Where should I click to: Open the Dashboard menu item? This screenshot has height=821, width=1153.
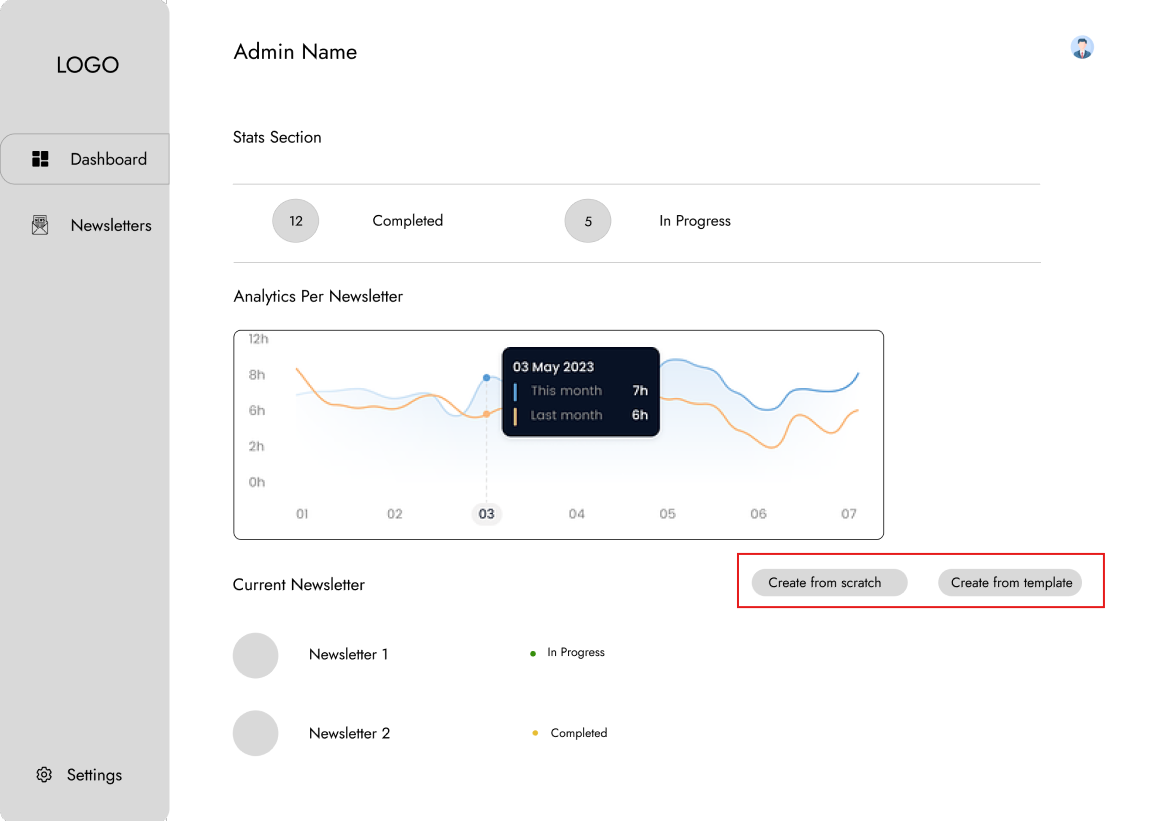pos(108,159)
